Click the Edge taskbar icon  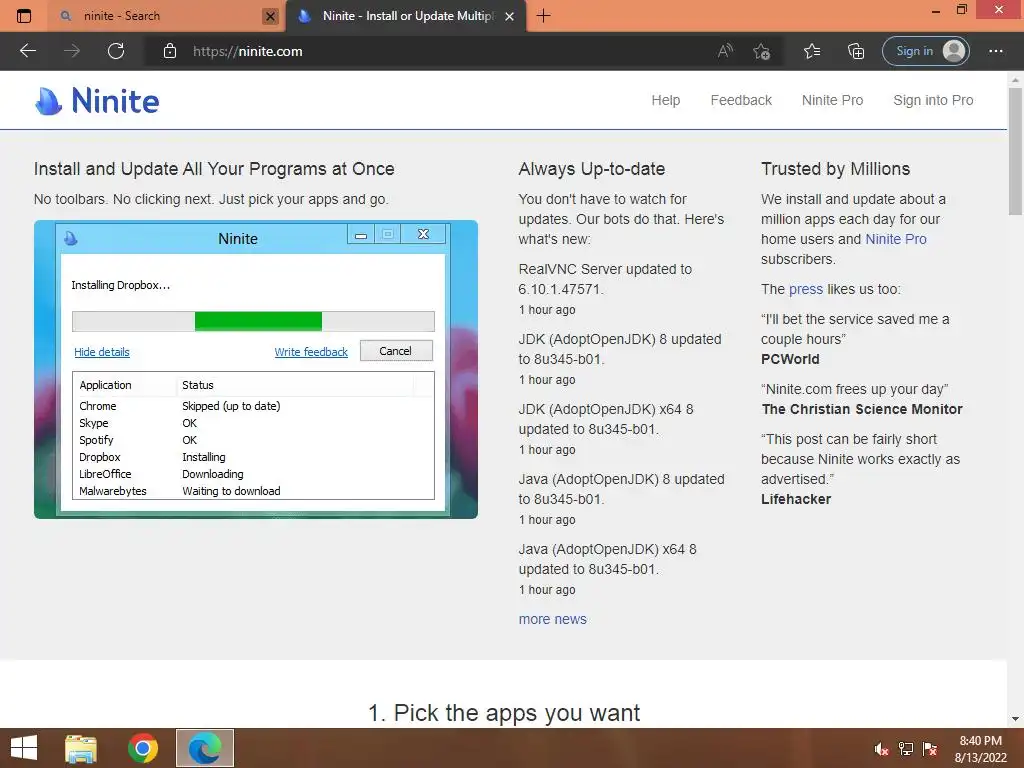pos(205,748)
